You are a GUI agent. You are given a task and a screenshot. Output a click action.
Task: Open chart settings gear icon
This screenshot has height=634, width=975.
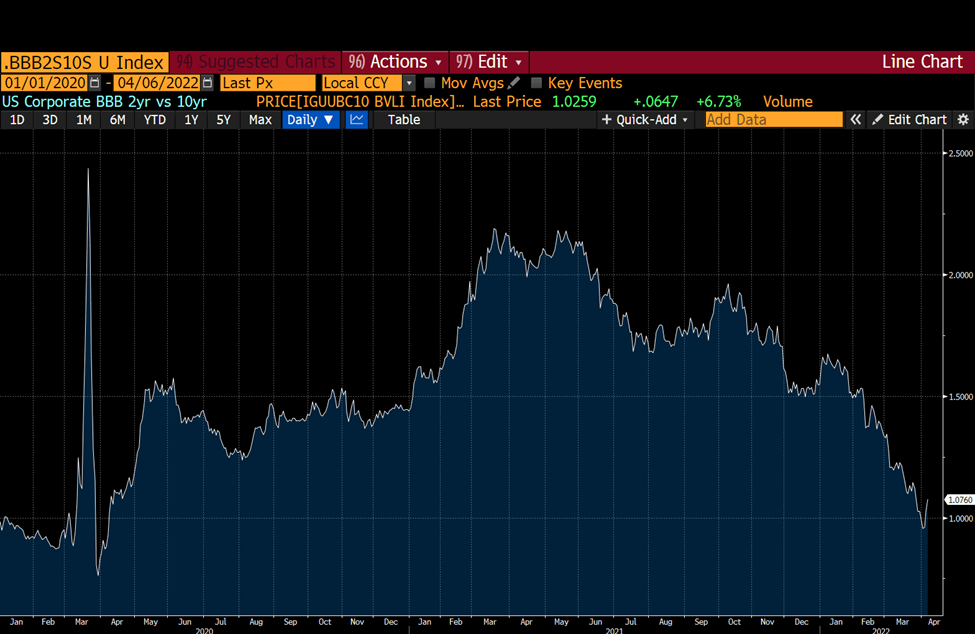(963, 120)
